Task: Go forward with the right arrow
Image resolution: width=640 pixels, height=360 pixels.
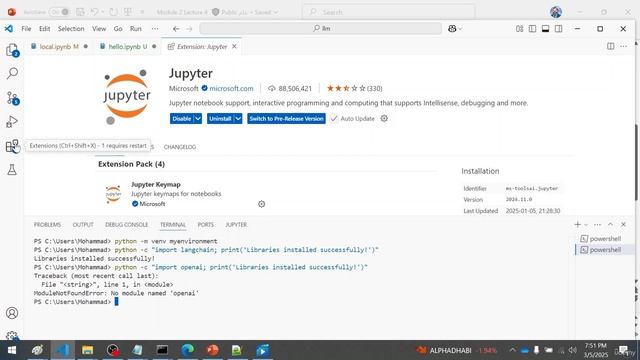Action: click(x=189, y=29)
